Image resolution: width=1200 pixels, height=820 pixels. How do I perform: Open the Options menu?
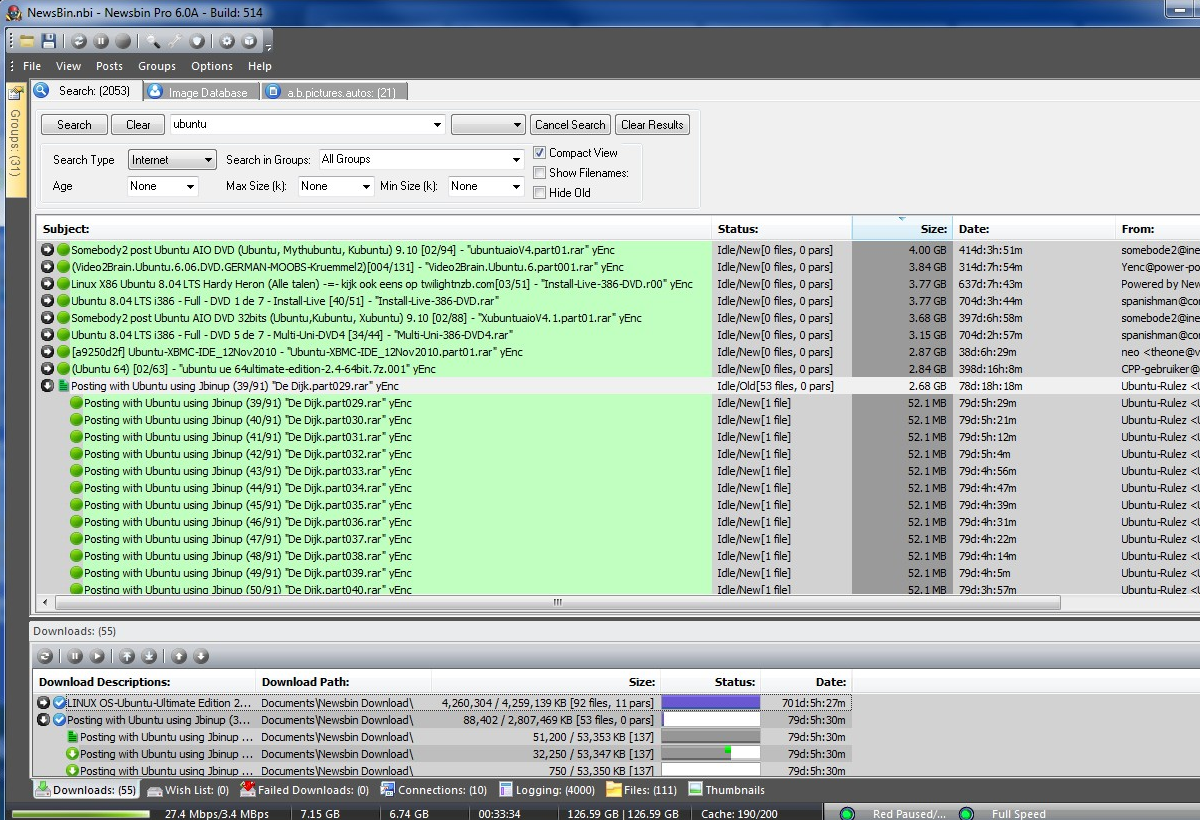[x=212, y=66]
